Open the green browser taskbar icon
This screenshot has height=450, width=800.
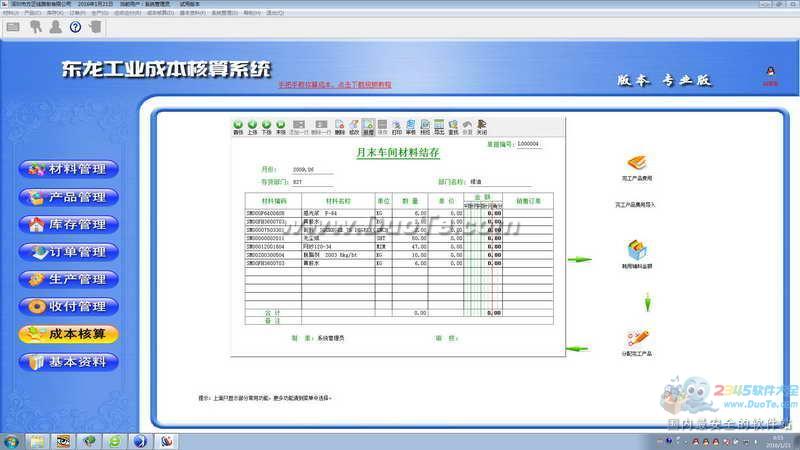click(x=115, y=441)
